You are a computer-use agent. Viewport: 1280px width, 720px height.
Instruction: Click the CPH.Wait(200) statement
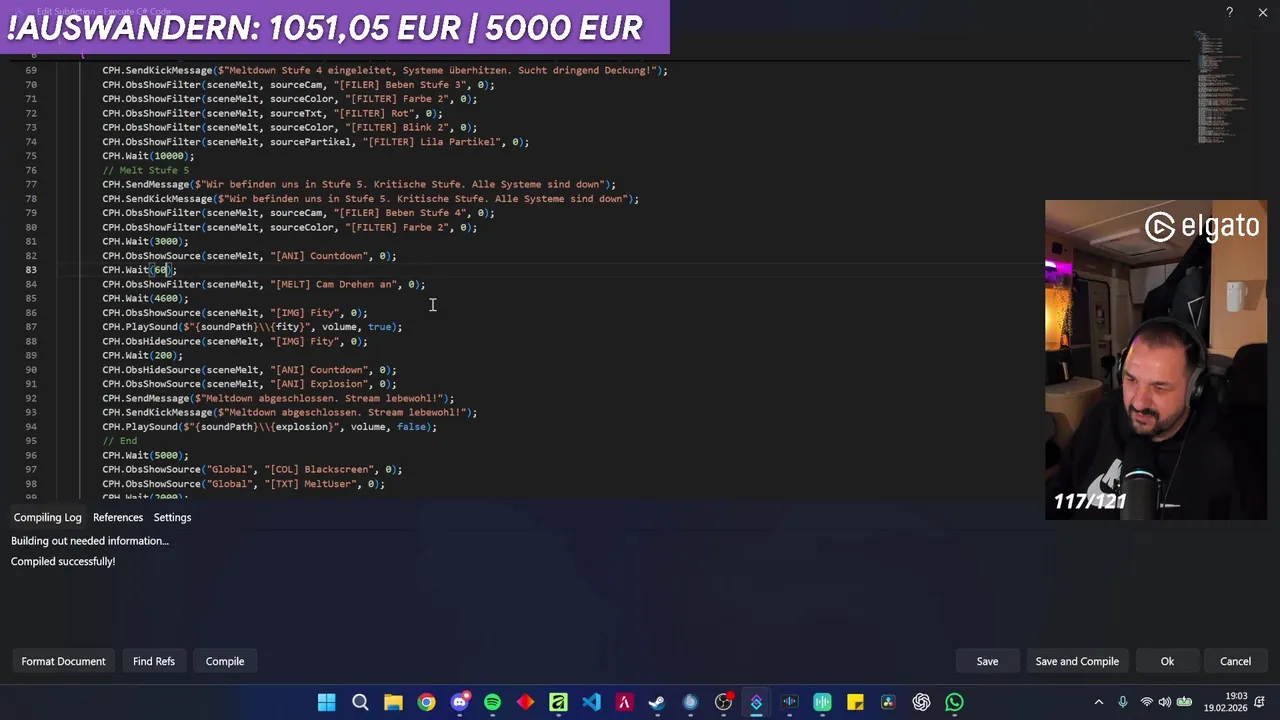(142, 355)
